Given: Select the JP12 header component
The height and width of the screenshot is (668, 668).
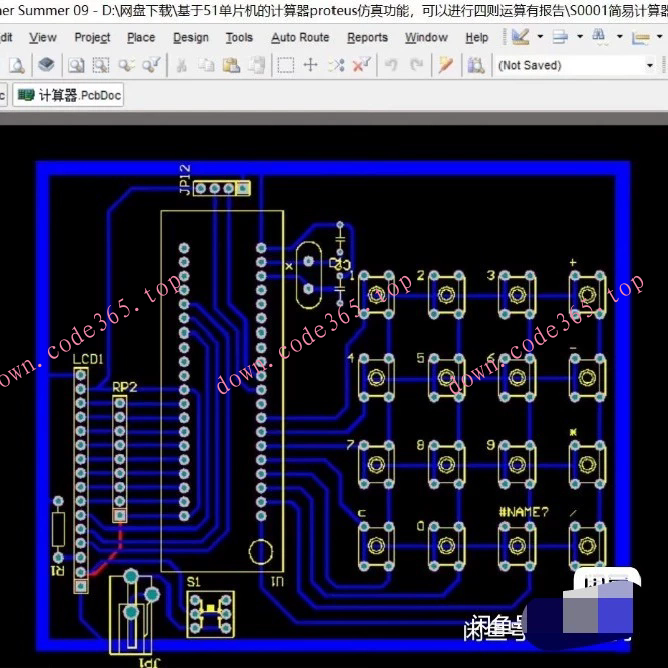Looking at the screenshot, I should click(x=222, y=188).
